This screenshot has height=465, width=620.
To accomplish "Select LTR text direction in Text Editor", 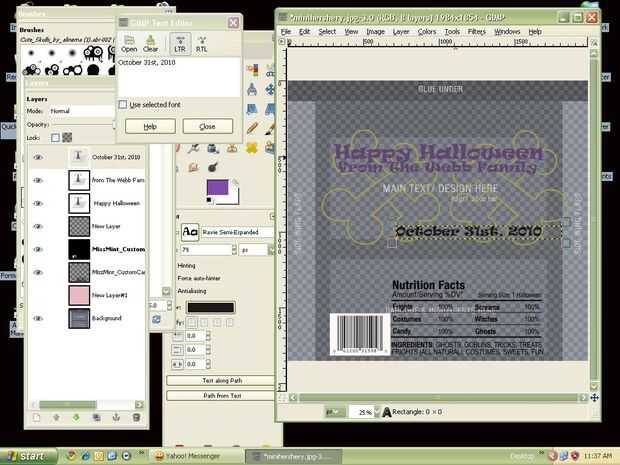I will click(180, 44).
